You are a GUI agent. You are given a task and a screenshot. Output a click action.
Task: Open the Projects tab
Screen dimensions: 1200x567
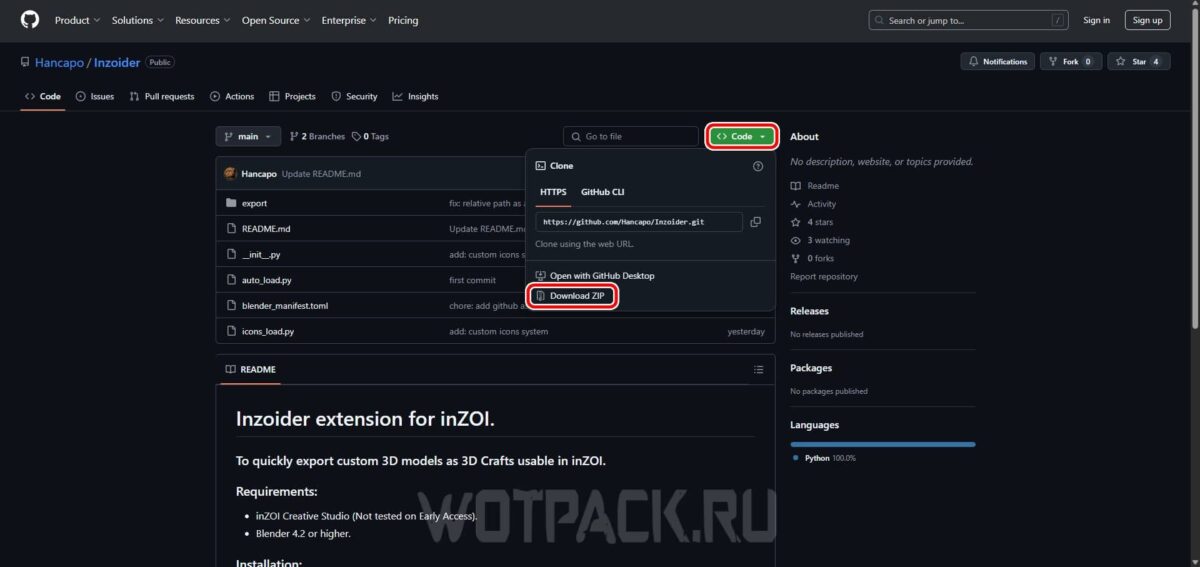click(x=292, y=96)
